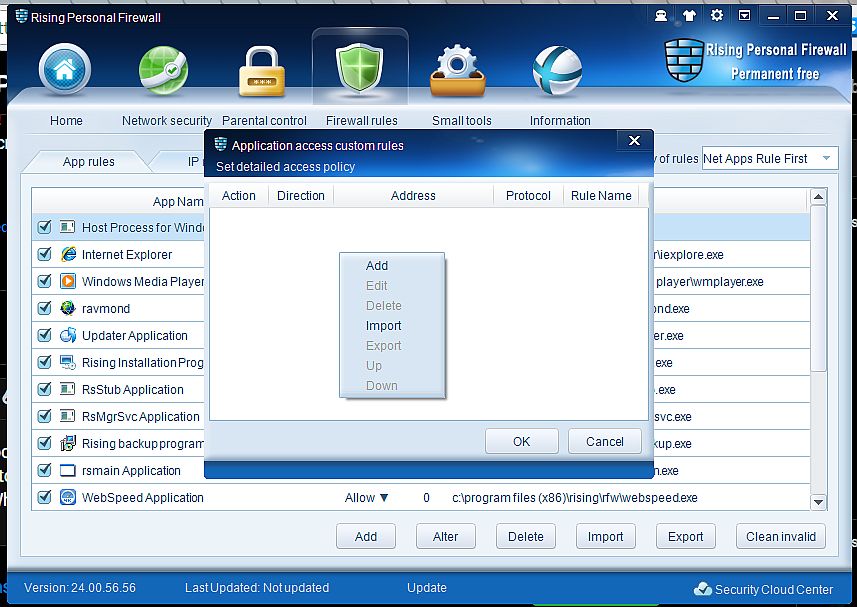Click the user account icon in title bar
The width and height of the screenshot is (857, 607).
click(661, 15)
